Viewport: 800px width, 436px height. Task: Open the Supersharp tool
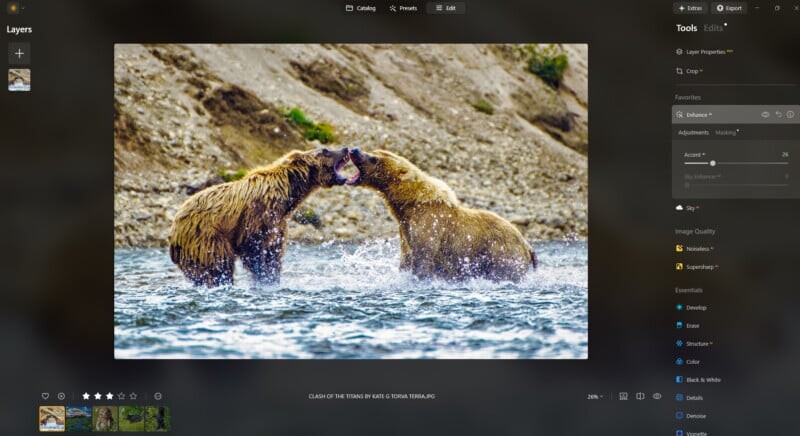pyautogui.click(x=701, y=267)
